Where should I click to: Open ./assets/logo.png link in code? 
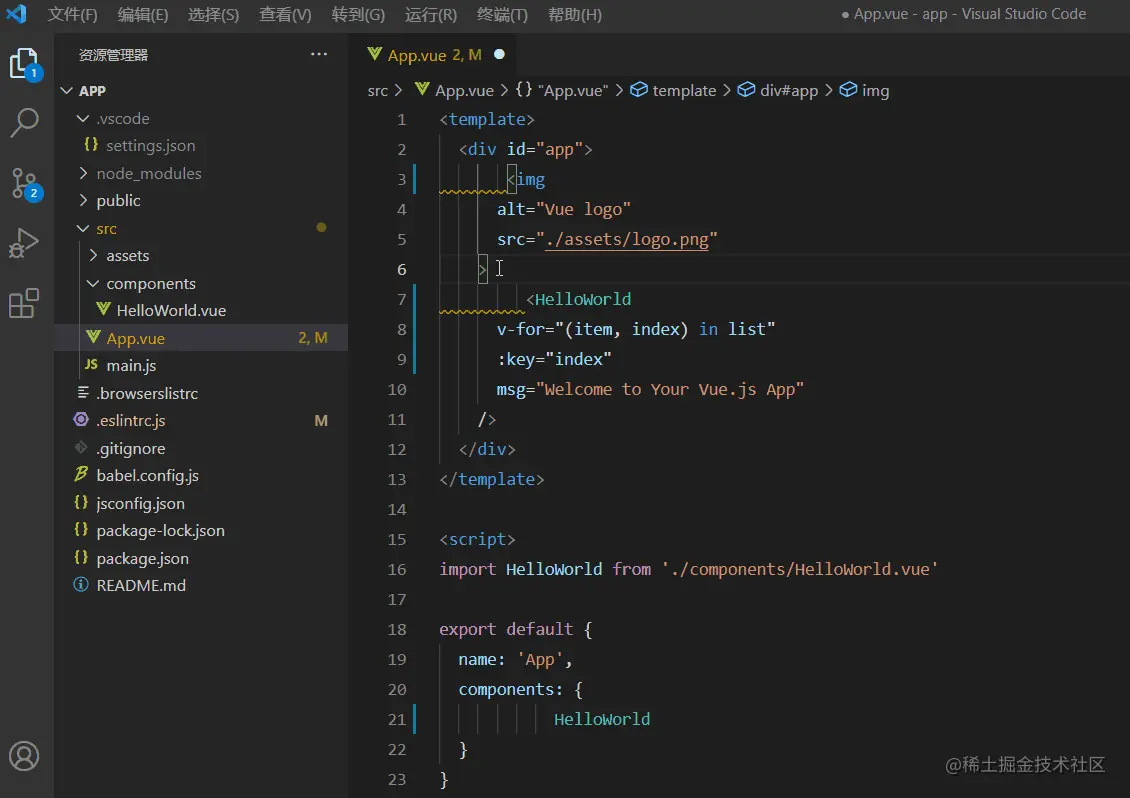[627, 239]
